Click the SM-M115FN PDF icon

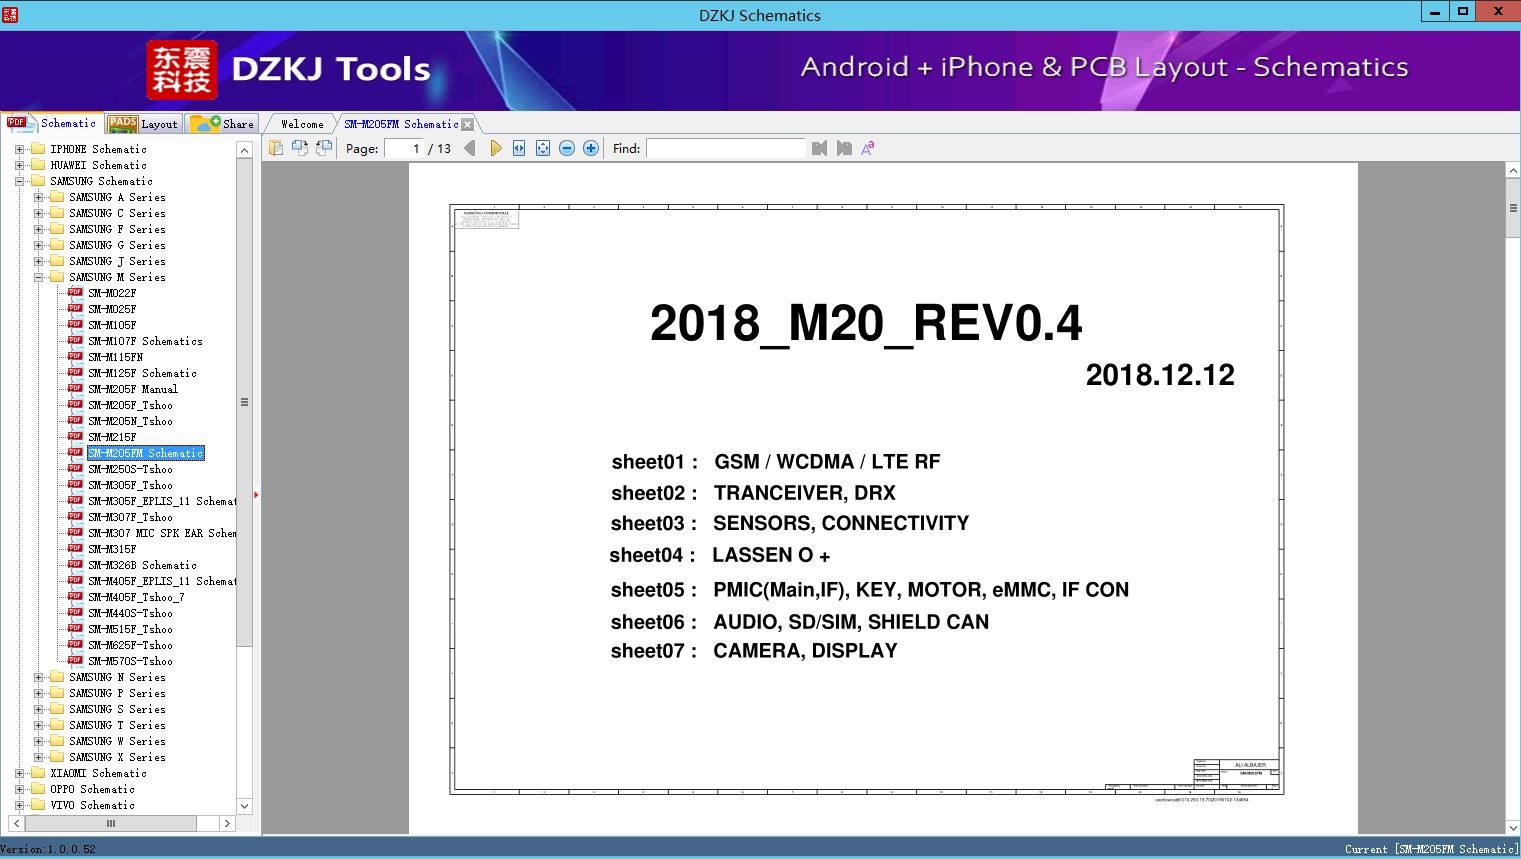point(75,356)
